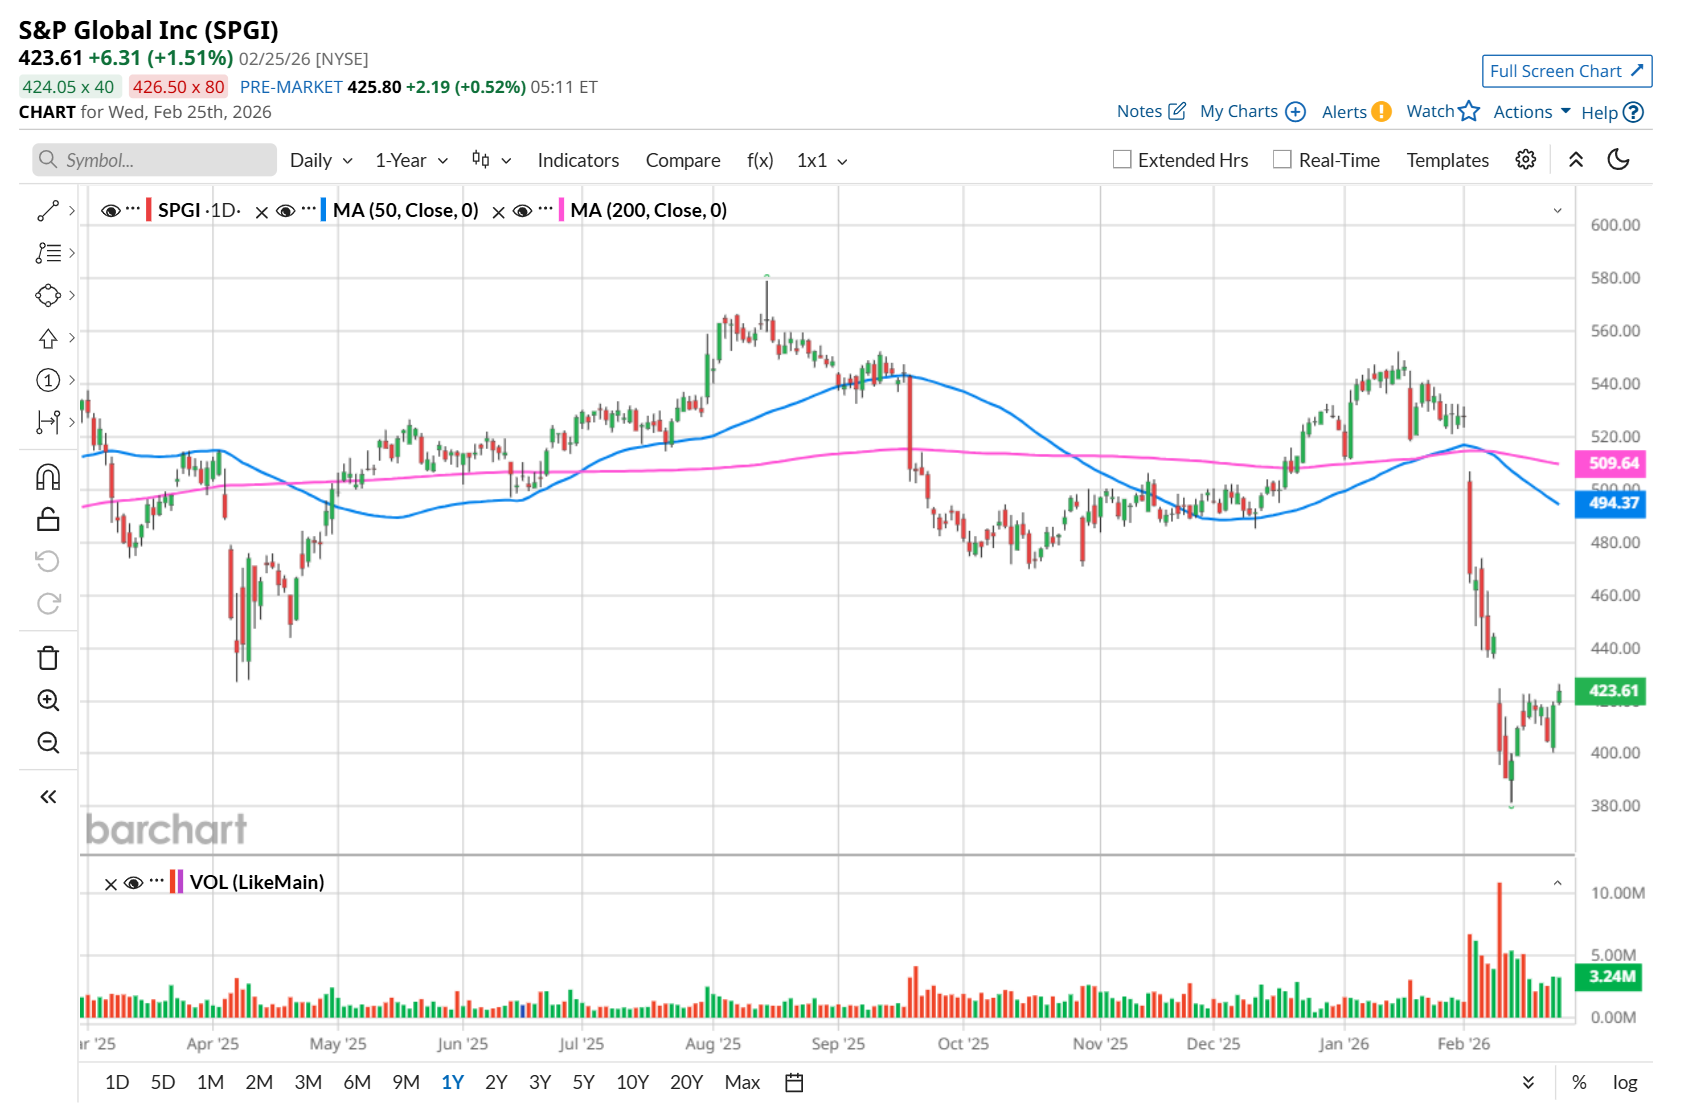Enable the Real-Time checkbox

coord(1282,160)
